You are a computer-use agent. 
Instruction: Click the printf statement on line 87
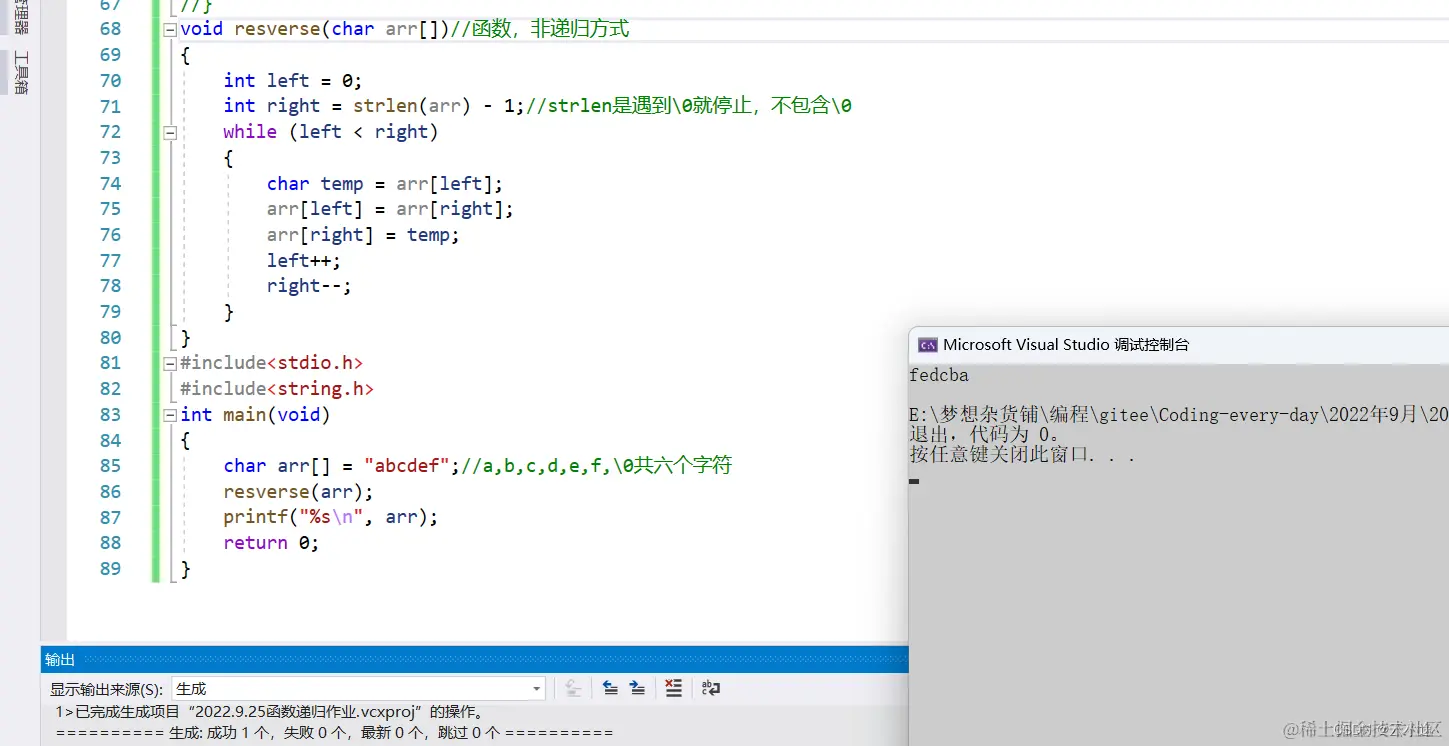tap(331, 518)
